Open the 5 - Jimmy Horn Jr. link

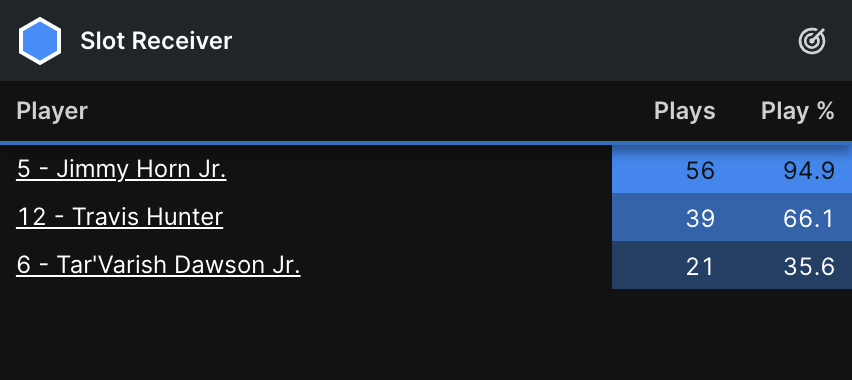pos(121,169)
